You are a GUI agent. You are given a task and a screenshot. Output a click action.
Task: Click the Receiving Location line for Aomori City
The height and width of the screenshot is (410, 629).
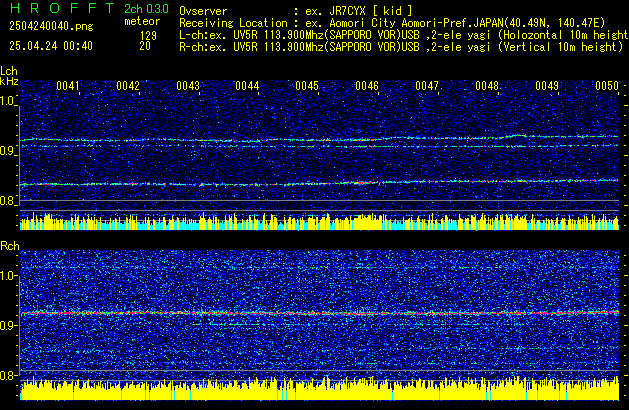coord(392,23)
